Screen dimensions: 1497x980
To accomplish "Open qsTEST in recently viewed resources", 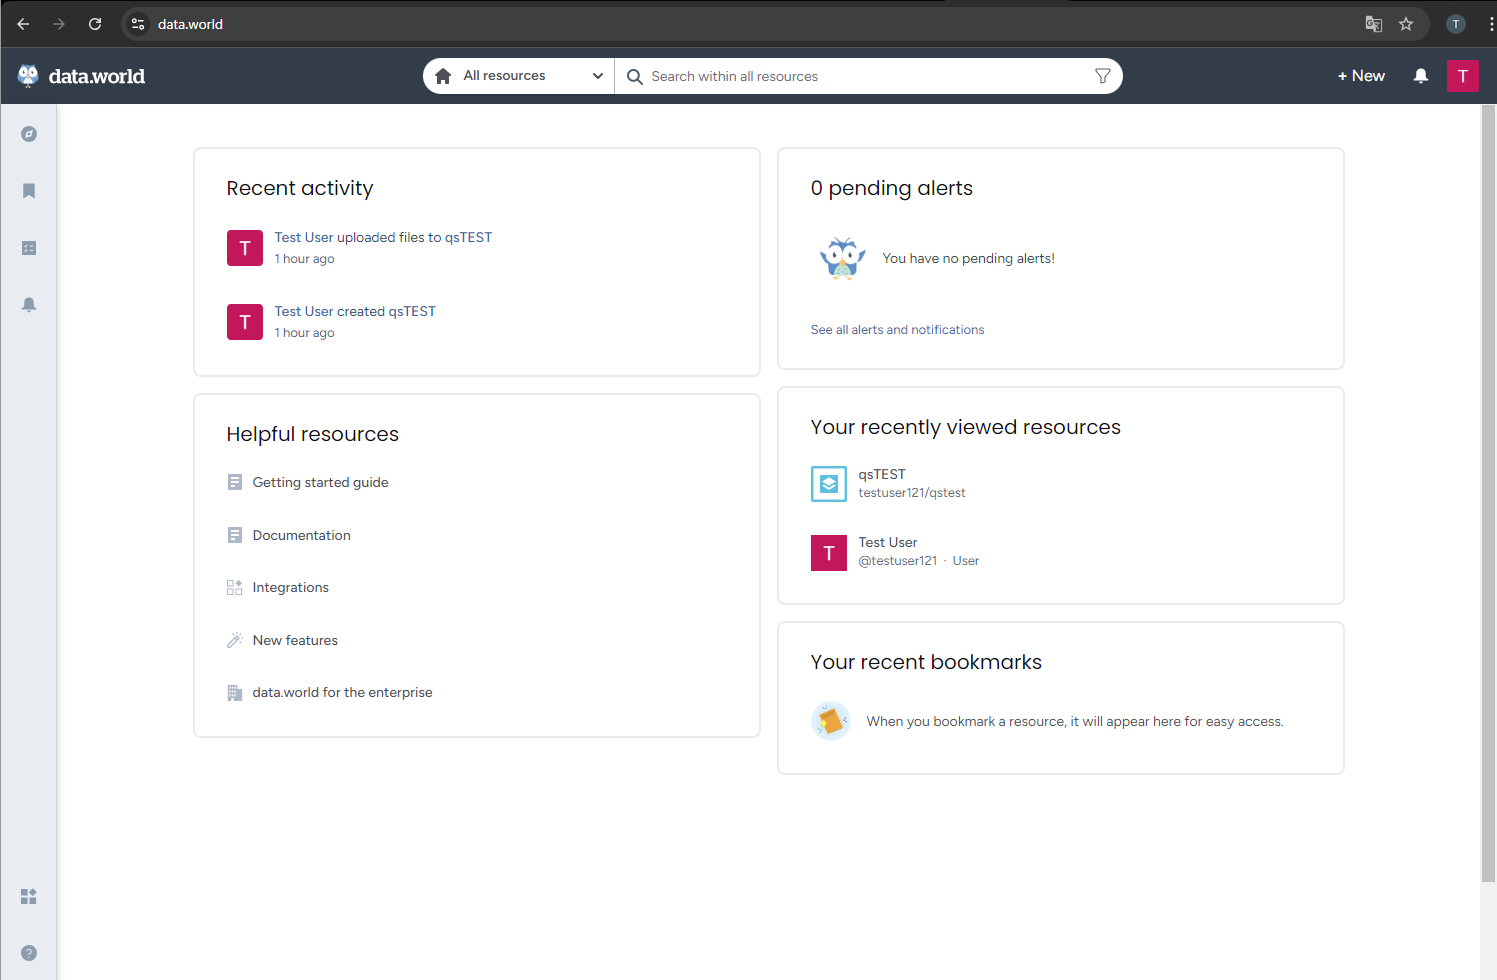I will (x=881, y=474).
